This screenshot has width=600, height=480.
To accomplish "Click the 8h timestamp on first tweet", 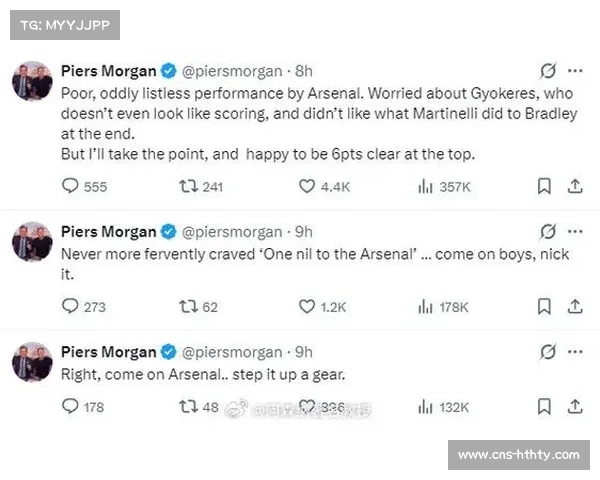I will (304, 71).
